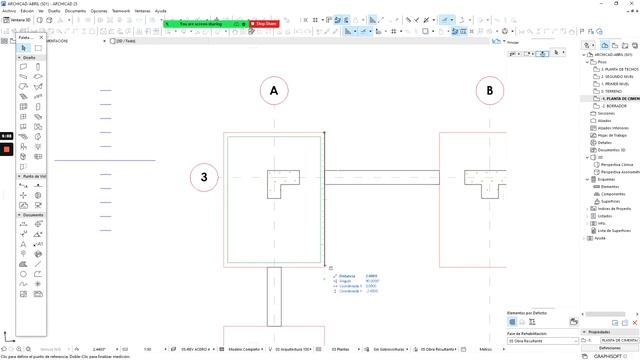Click the Stop Share button

pyautogui.click(x=264, y=24)
